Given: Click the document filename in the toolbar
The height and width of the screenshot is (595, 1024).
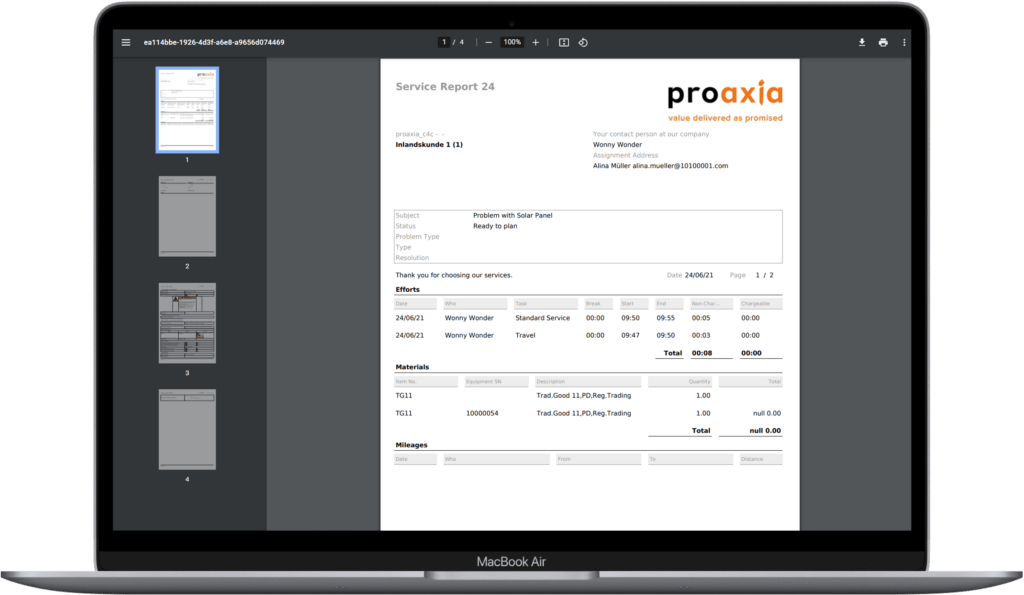Looking at the screenshot, I should coord(214,42).
